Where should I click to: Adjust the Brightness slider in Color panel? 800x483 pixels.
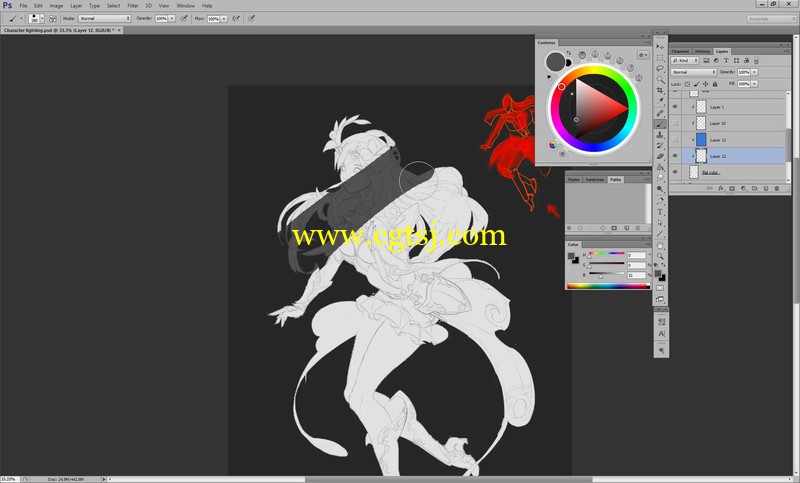[607, 275]
